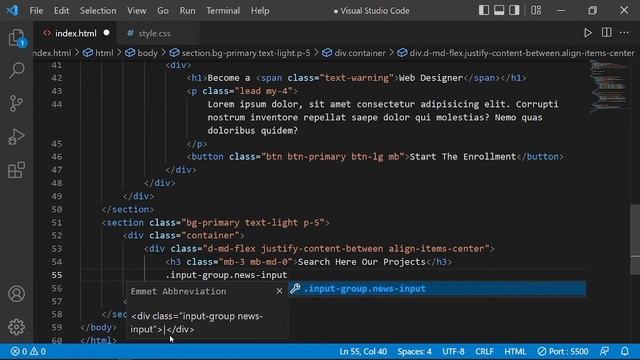Screen dimensions: 640x360
Task: Open the Run and Debug view
Action: (x=16, y=137)
